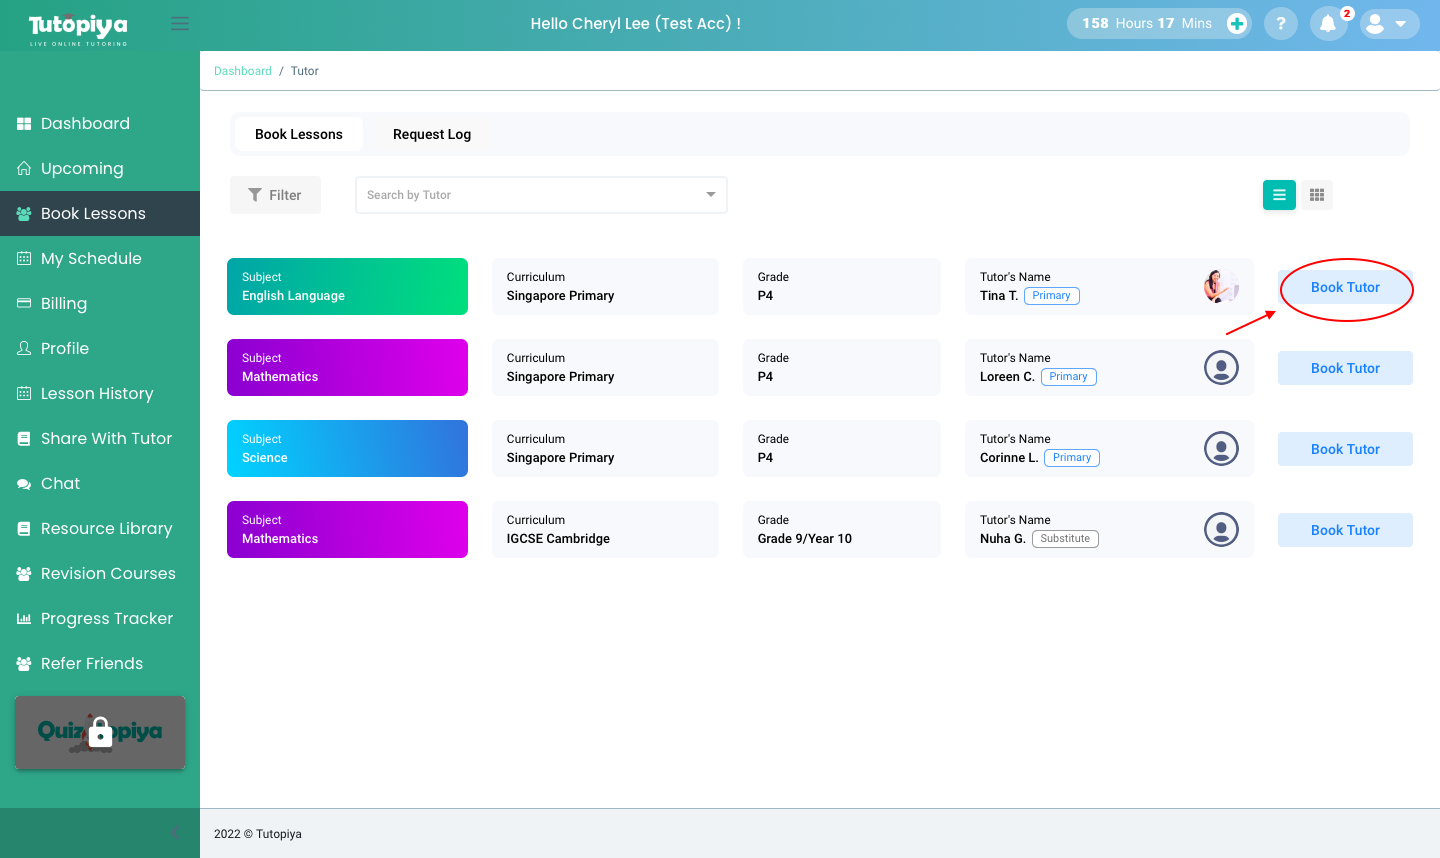Open My Schedule in the sidebar

coord(91,258)
